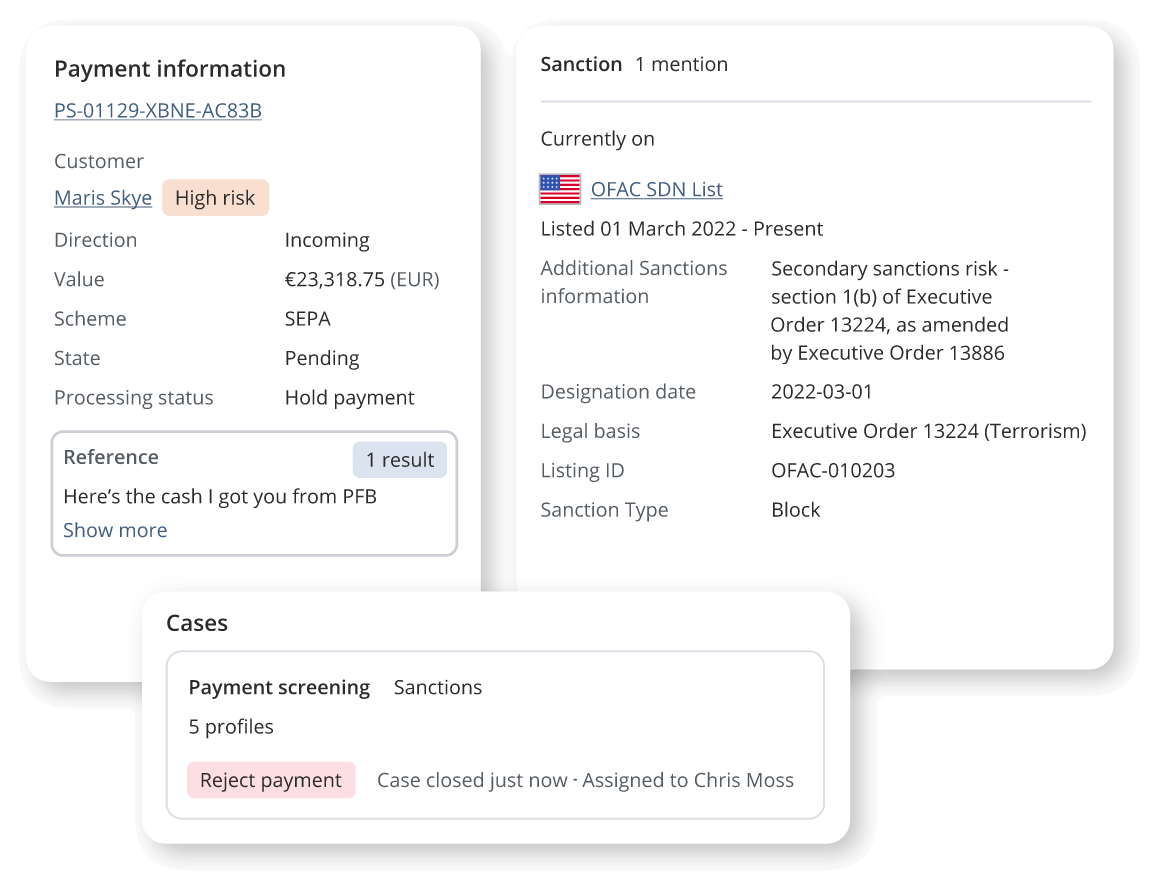Expand reference with Show more
The height and width of the screenshot is (890, 1160).
[115, 530]
